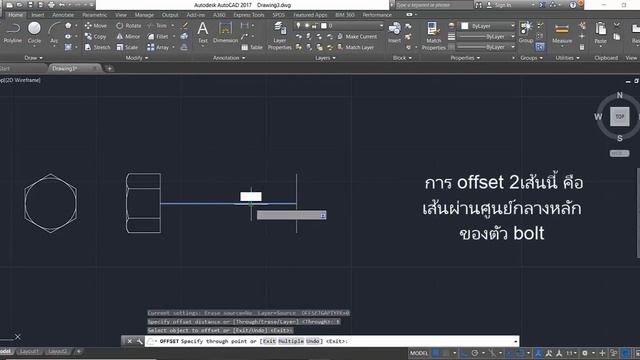
Task: Activate the Stretch command
Action: tap(97, 47)
